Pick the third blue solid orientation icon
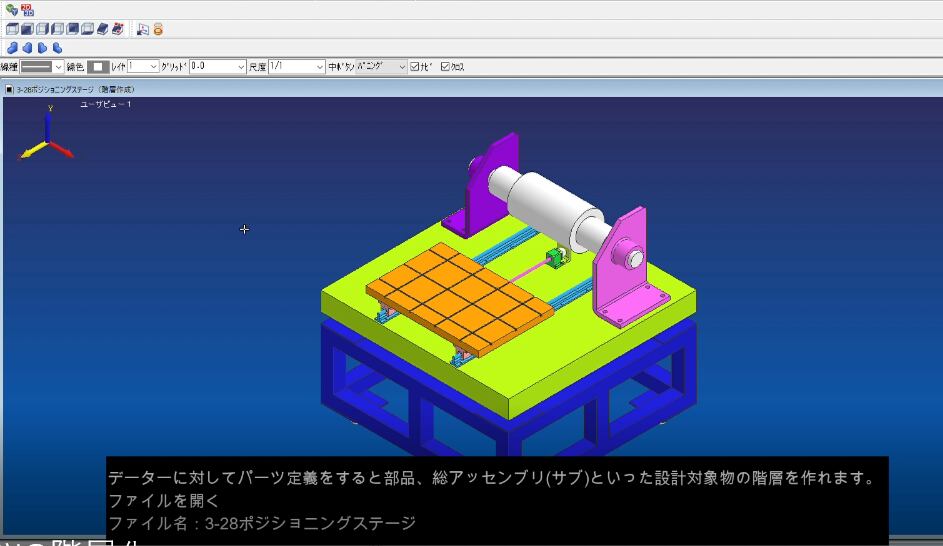The width and height of the screenshot is (943, 546). (x=42, y=48)
